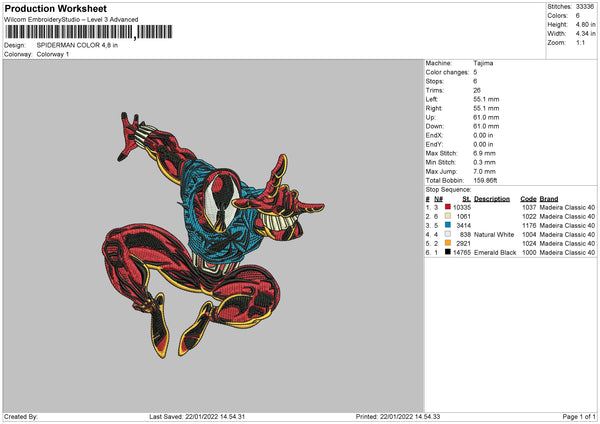Click the 'Stops:' label
The height and width of the screenshot is (424, 600).
coord(435,81)
